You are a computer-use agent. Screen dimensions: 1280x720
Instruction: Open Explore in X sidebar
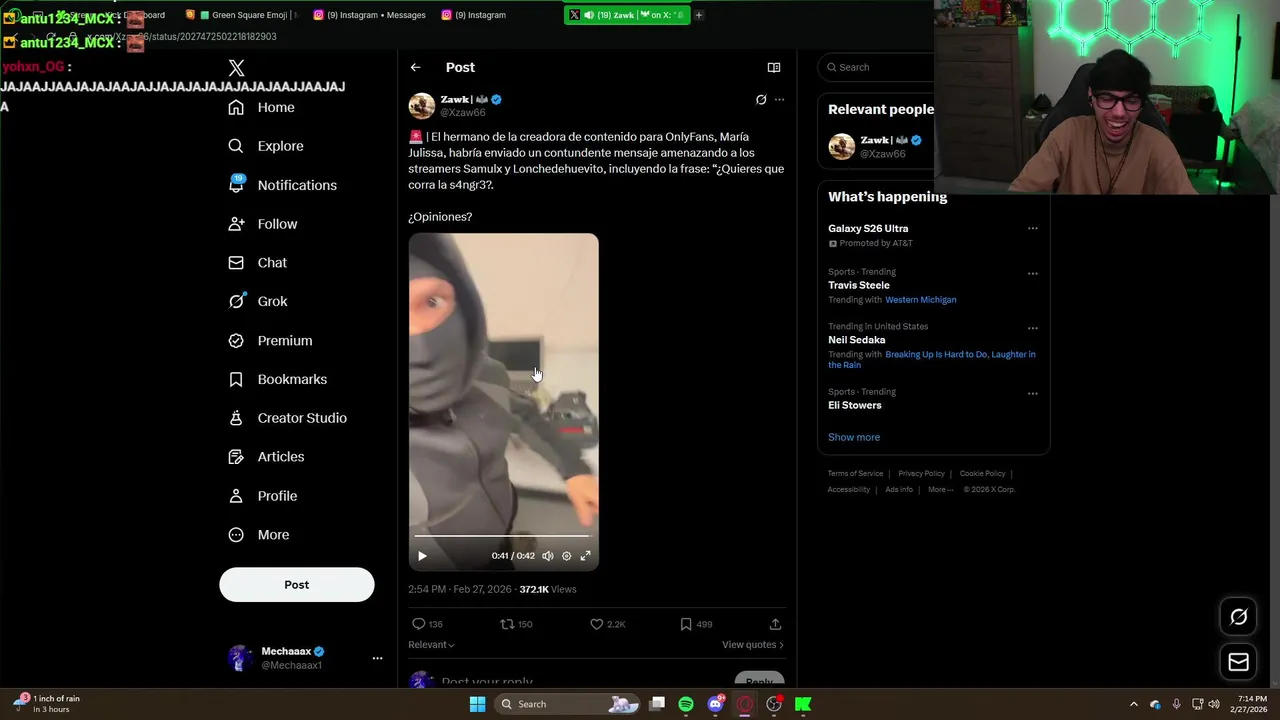point(266,146)
